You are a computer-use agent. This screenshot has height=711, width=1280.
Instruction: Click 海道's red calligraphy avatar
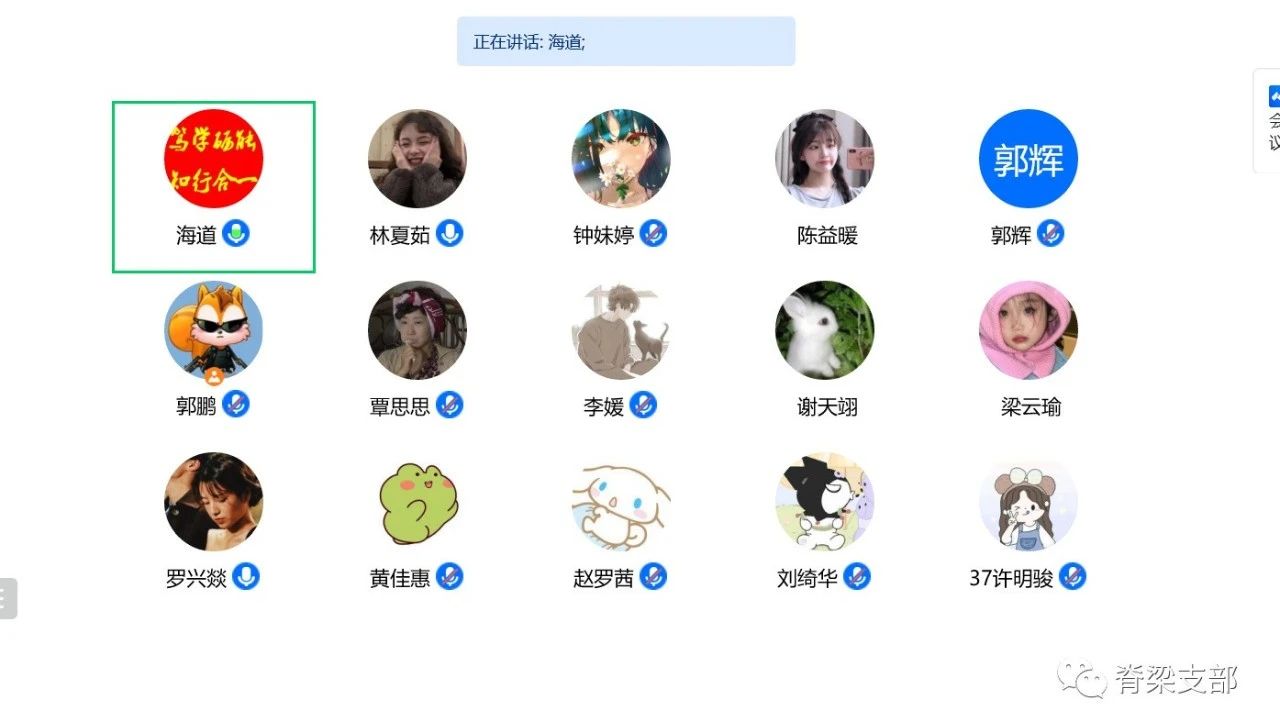tap(213, 158)
